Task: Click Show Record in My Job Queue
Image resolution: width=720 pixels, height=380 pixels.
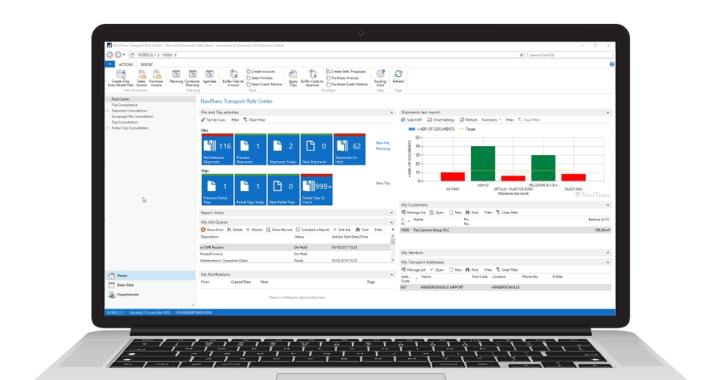Action: pos(279,229)
